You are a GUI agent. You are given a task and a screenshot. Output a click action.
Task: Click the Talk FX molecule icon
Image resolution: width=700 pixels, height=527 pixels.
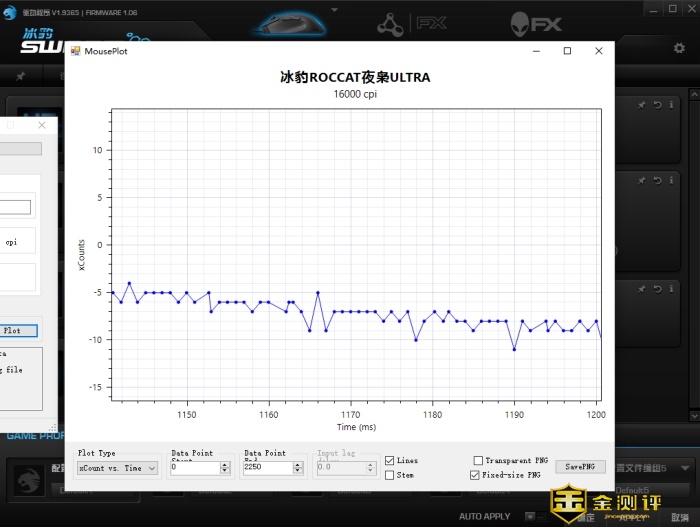click(x=390, y=24)
